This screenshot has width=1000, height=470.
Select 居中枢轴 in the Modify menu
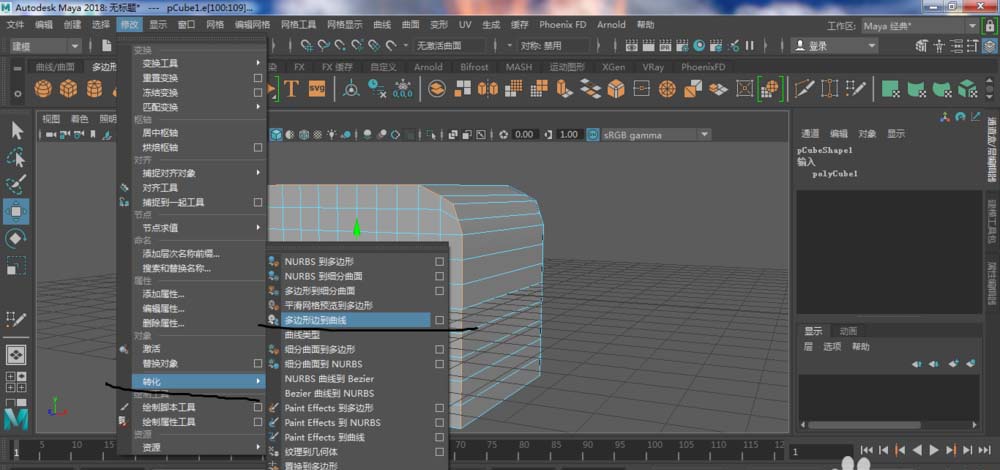[x=161, y=132]
